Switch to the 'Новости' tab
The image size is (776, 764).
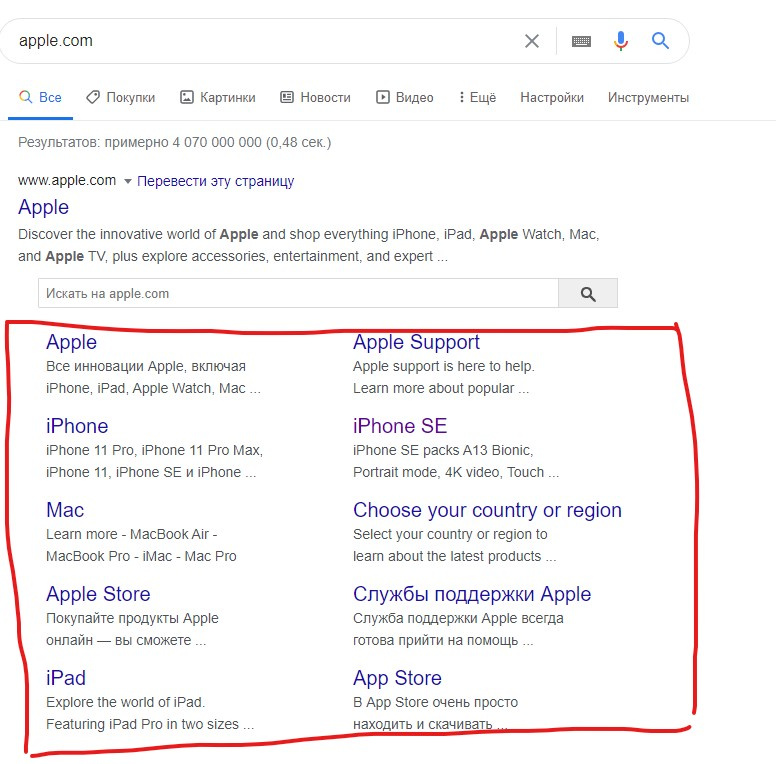[316, 97]
